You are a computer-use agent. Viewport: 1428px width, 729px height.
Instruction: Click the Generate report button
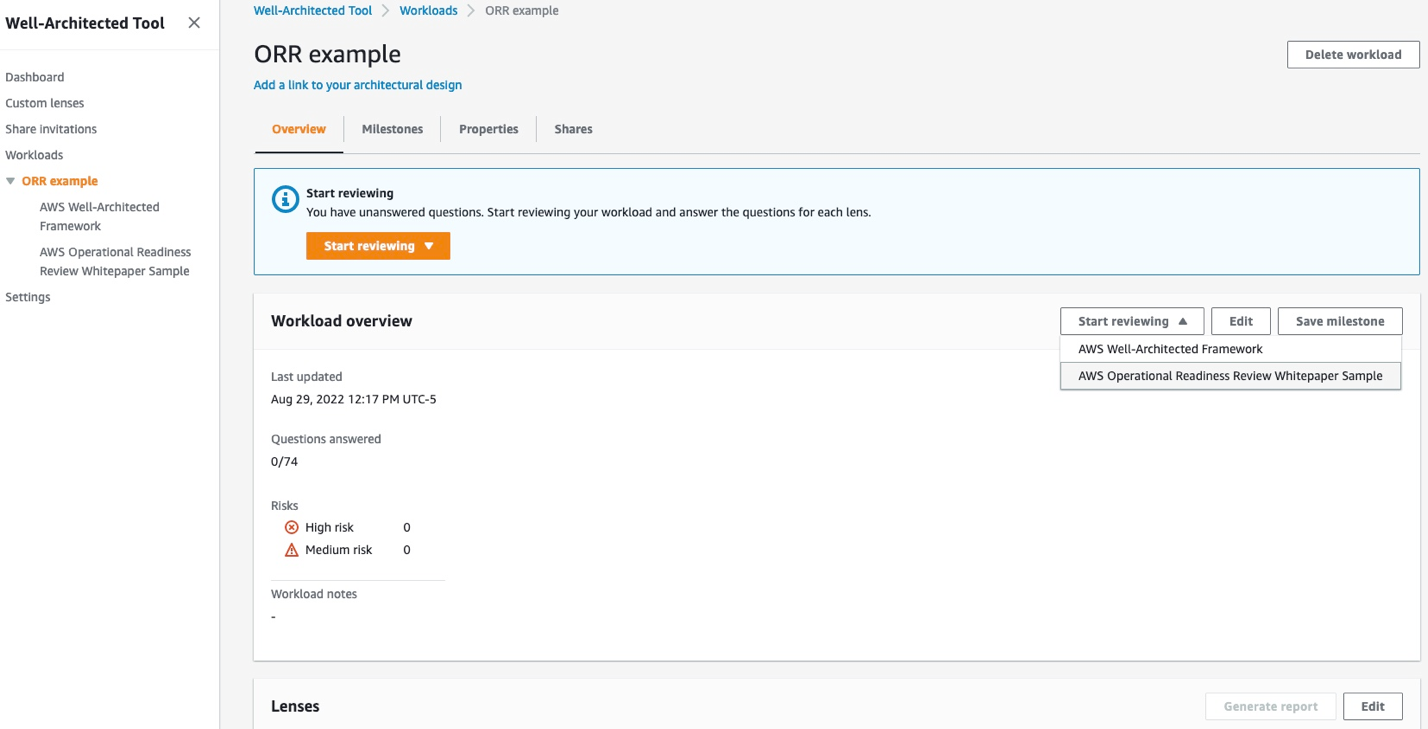coord(1270,706)
